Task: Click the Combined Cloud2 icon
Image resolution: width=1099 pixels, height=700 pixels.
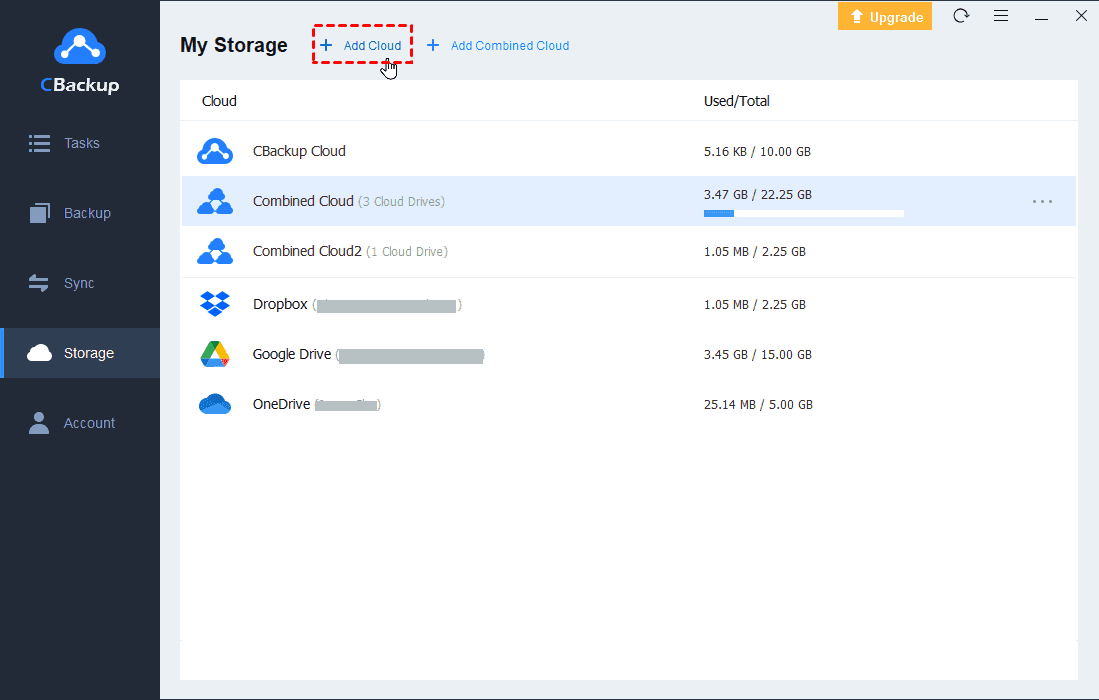Action: (x=215, y=252)
